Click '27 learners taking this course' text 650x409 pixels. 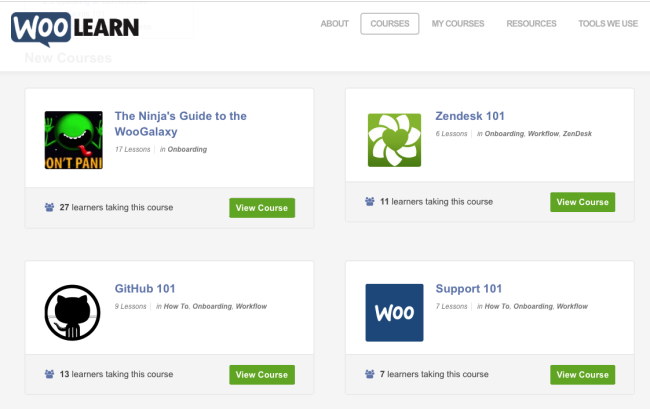[x=116, y=207]
